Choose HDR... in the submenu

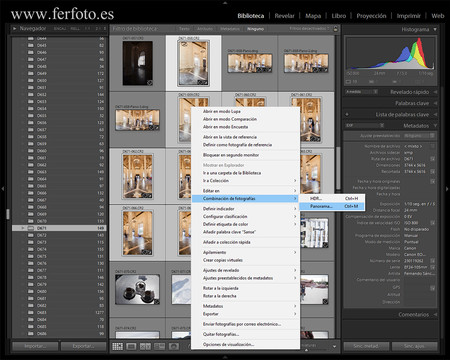(332, 198)
